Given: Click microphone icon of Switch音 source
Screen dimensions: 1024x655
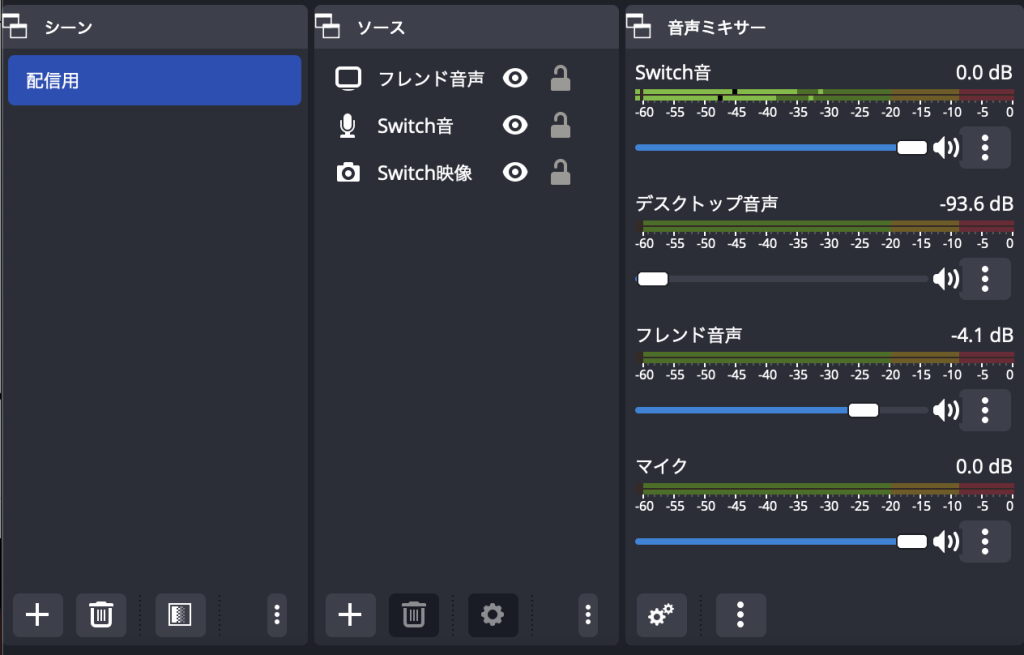Looking at the screenshot, I should click(347, 125).
